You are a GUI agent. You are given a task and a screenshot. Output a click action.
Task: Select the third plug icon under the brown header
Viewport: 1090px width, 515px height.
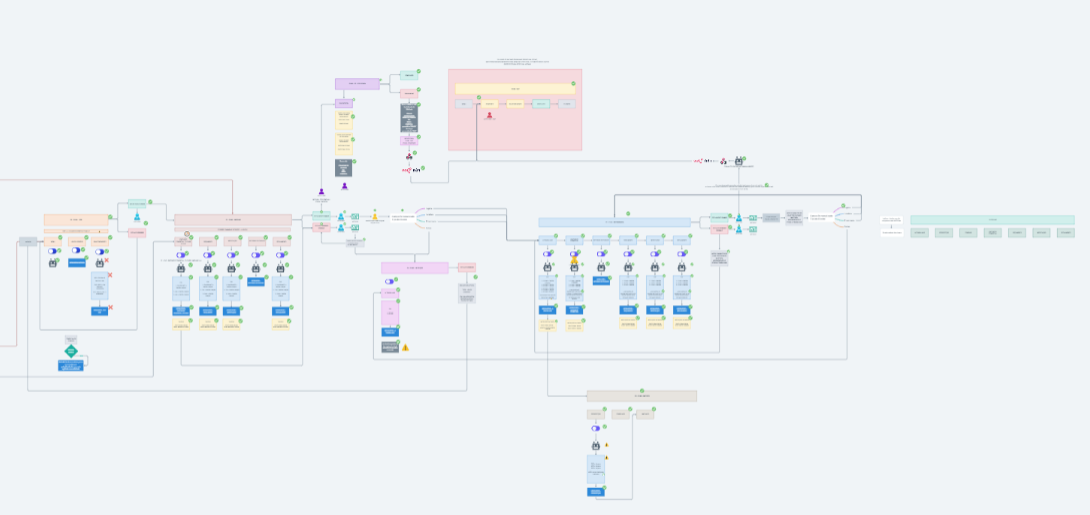(x=231, y=268)
